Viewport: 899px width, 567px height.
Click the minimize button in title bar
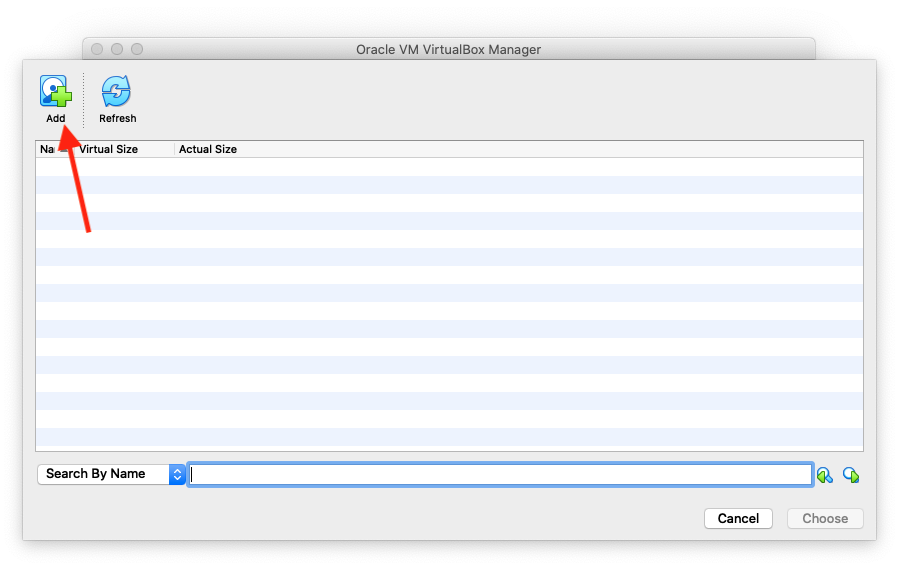tap(117, 49)
